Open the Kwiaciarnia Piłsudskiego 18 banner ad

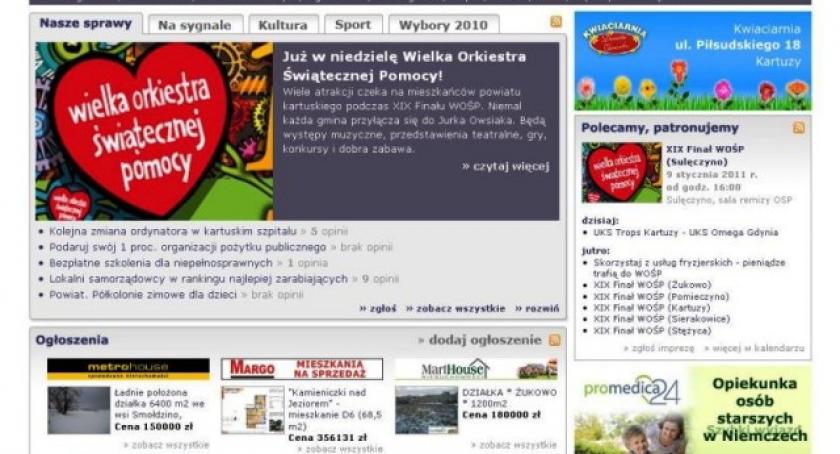pyautogui.click(x=693, y=61)
